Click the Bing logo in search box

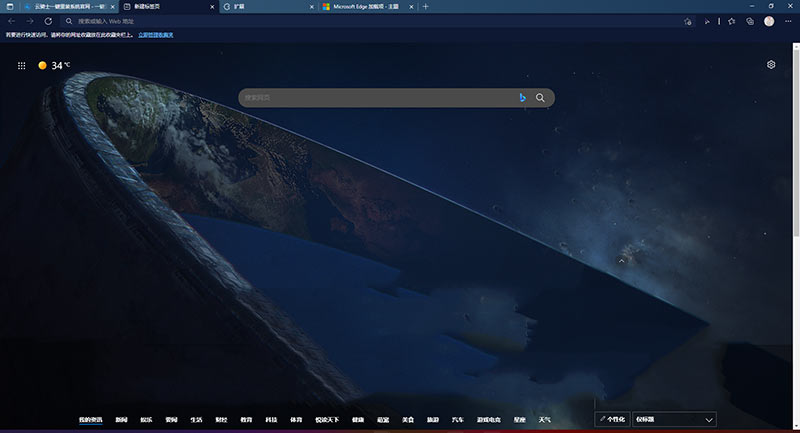click(522, 97)
